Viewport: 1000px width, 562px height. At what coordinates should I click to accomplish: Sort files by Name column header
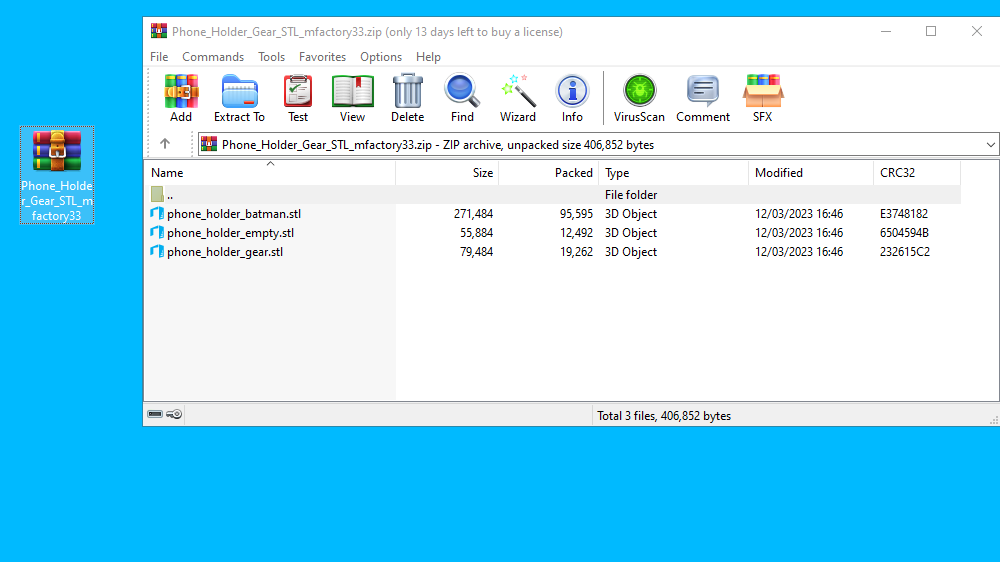(x=270, y=173)
